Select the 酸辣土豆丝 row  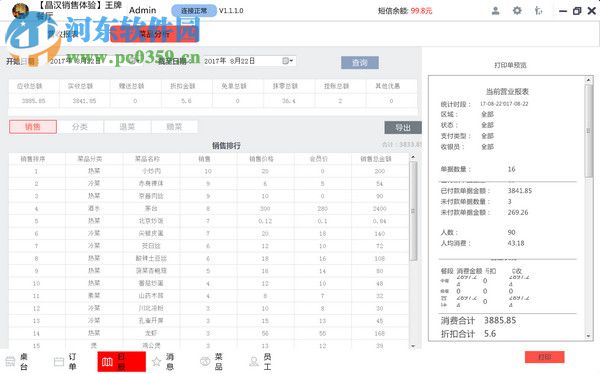pyautogui.click(x=209, y=258)
